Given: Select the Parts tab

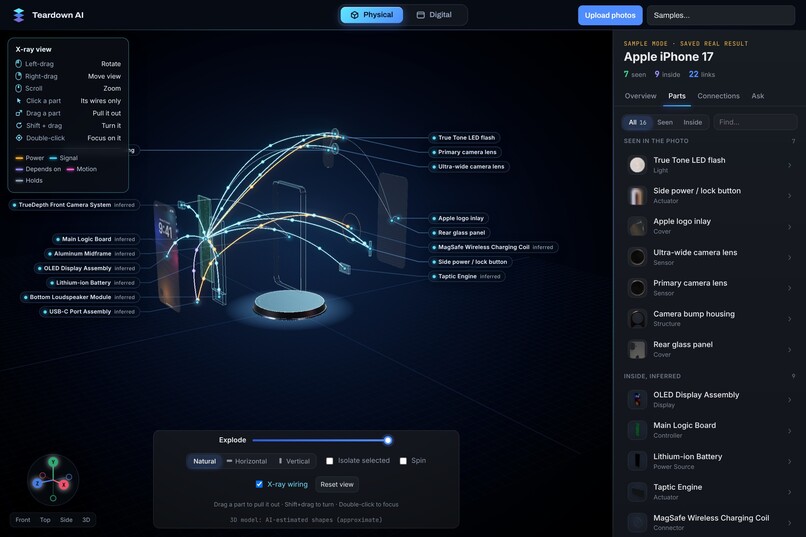Looking at the screenshot, I should pos(676,96).
